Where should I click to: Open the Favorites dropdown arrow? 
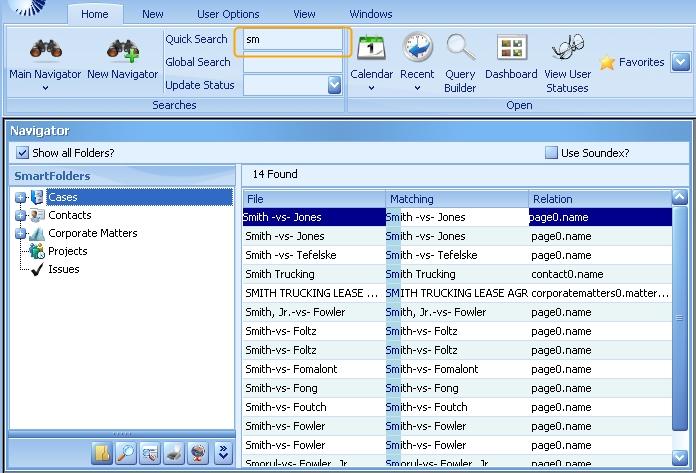(680, 62)
